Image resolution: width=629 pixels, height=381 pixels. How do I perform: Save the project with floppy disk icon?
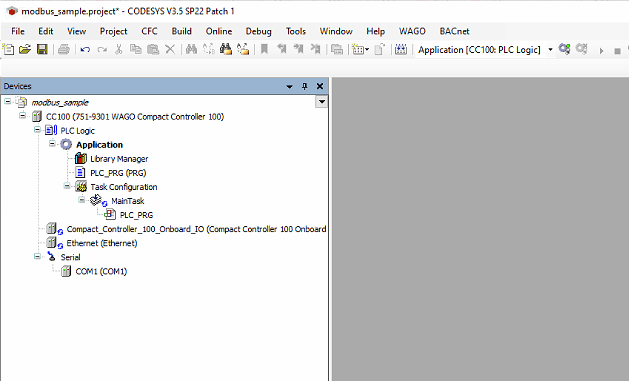point(42,49)
